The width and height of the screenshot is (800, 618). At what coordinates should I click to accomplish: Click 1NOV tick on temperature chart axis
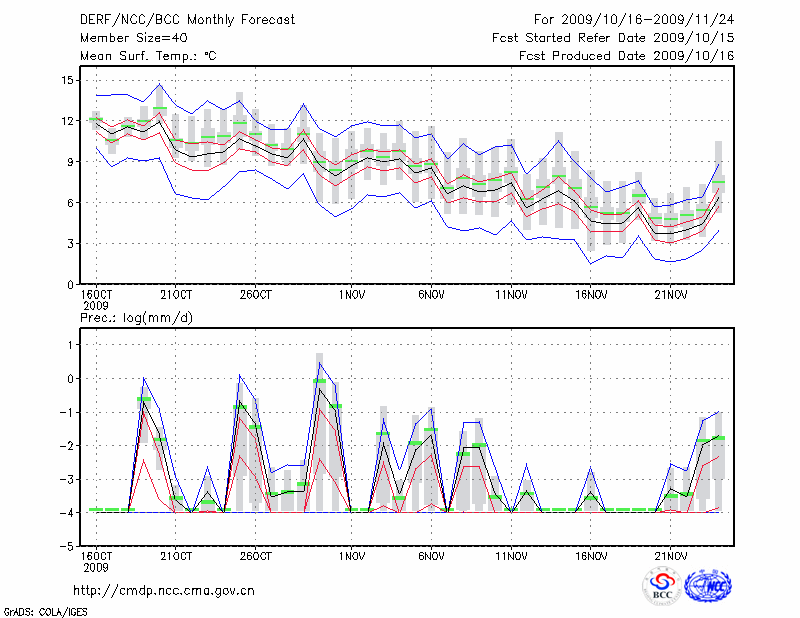tap(351, 295)
